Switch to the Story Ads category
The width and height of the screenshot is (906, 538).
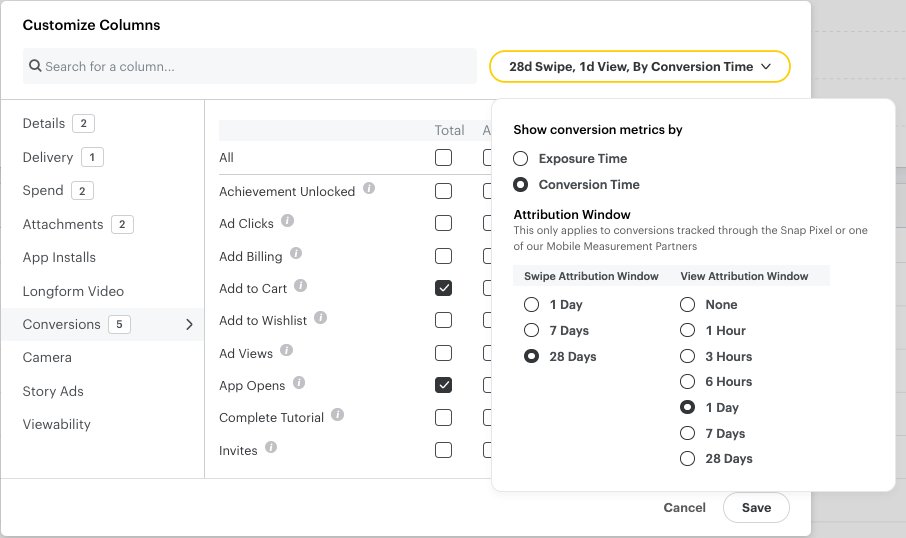pos(53,391)
